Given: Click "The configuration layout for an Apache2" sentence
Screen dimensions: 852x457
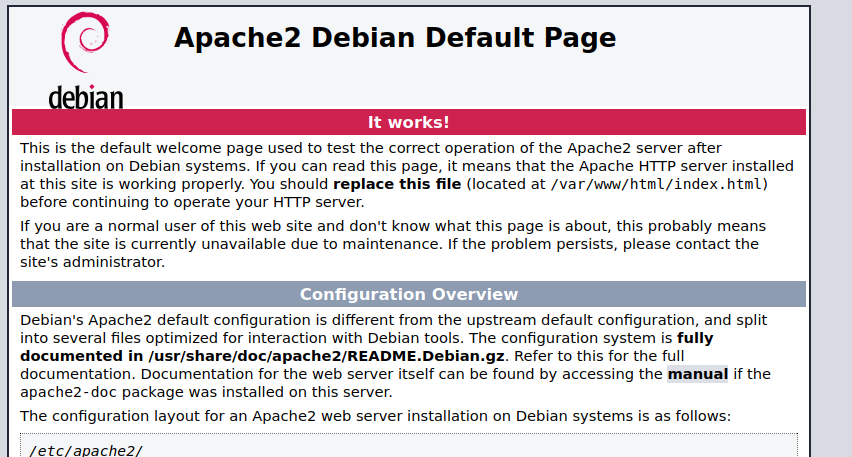Looking at the screenshot, I should [x=375, y=416].
